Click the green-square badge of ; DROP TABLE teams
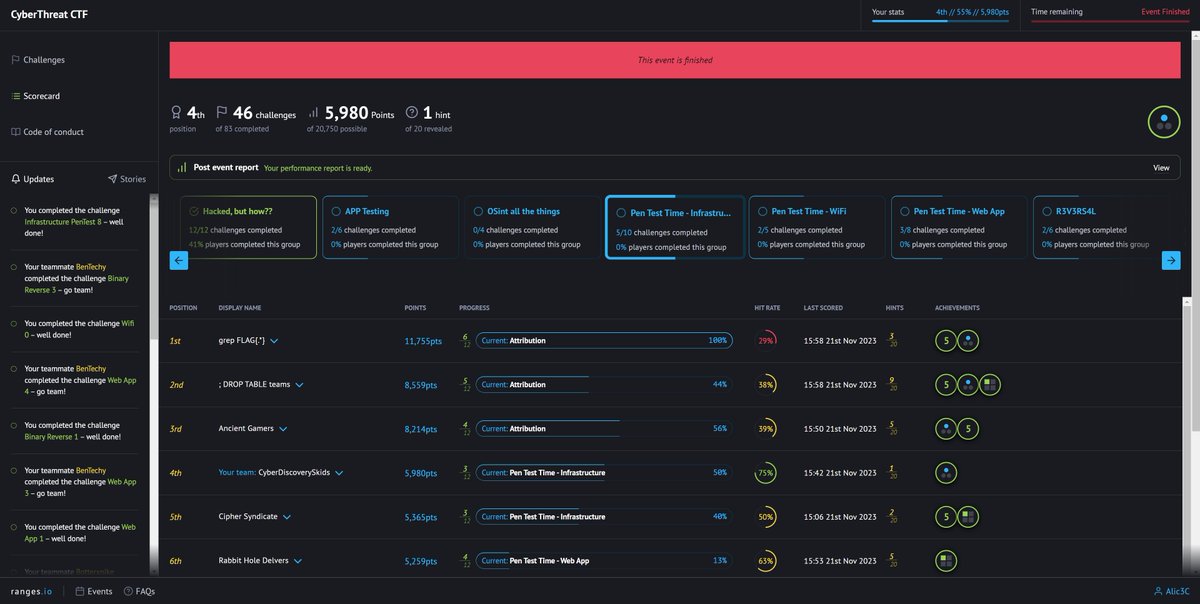1200x604 pixels. click(x=989, y=385)
